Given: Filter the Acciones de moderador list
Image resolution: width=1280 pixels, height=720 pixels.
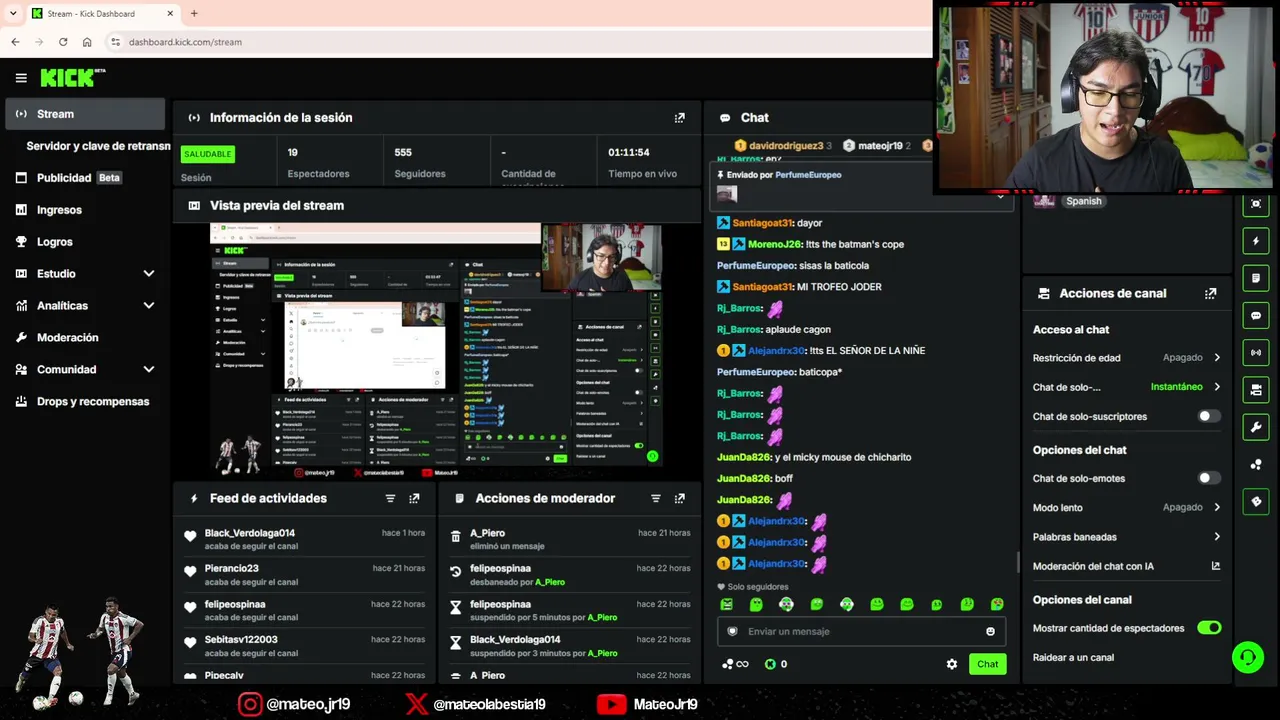Looking at the screenshot, I should click(655, 498).
